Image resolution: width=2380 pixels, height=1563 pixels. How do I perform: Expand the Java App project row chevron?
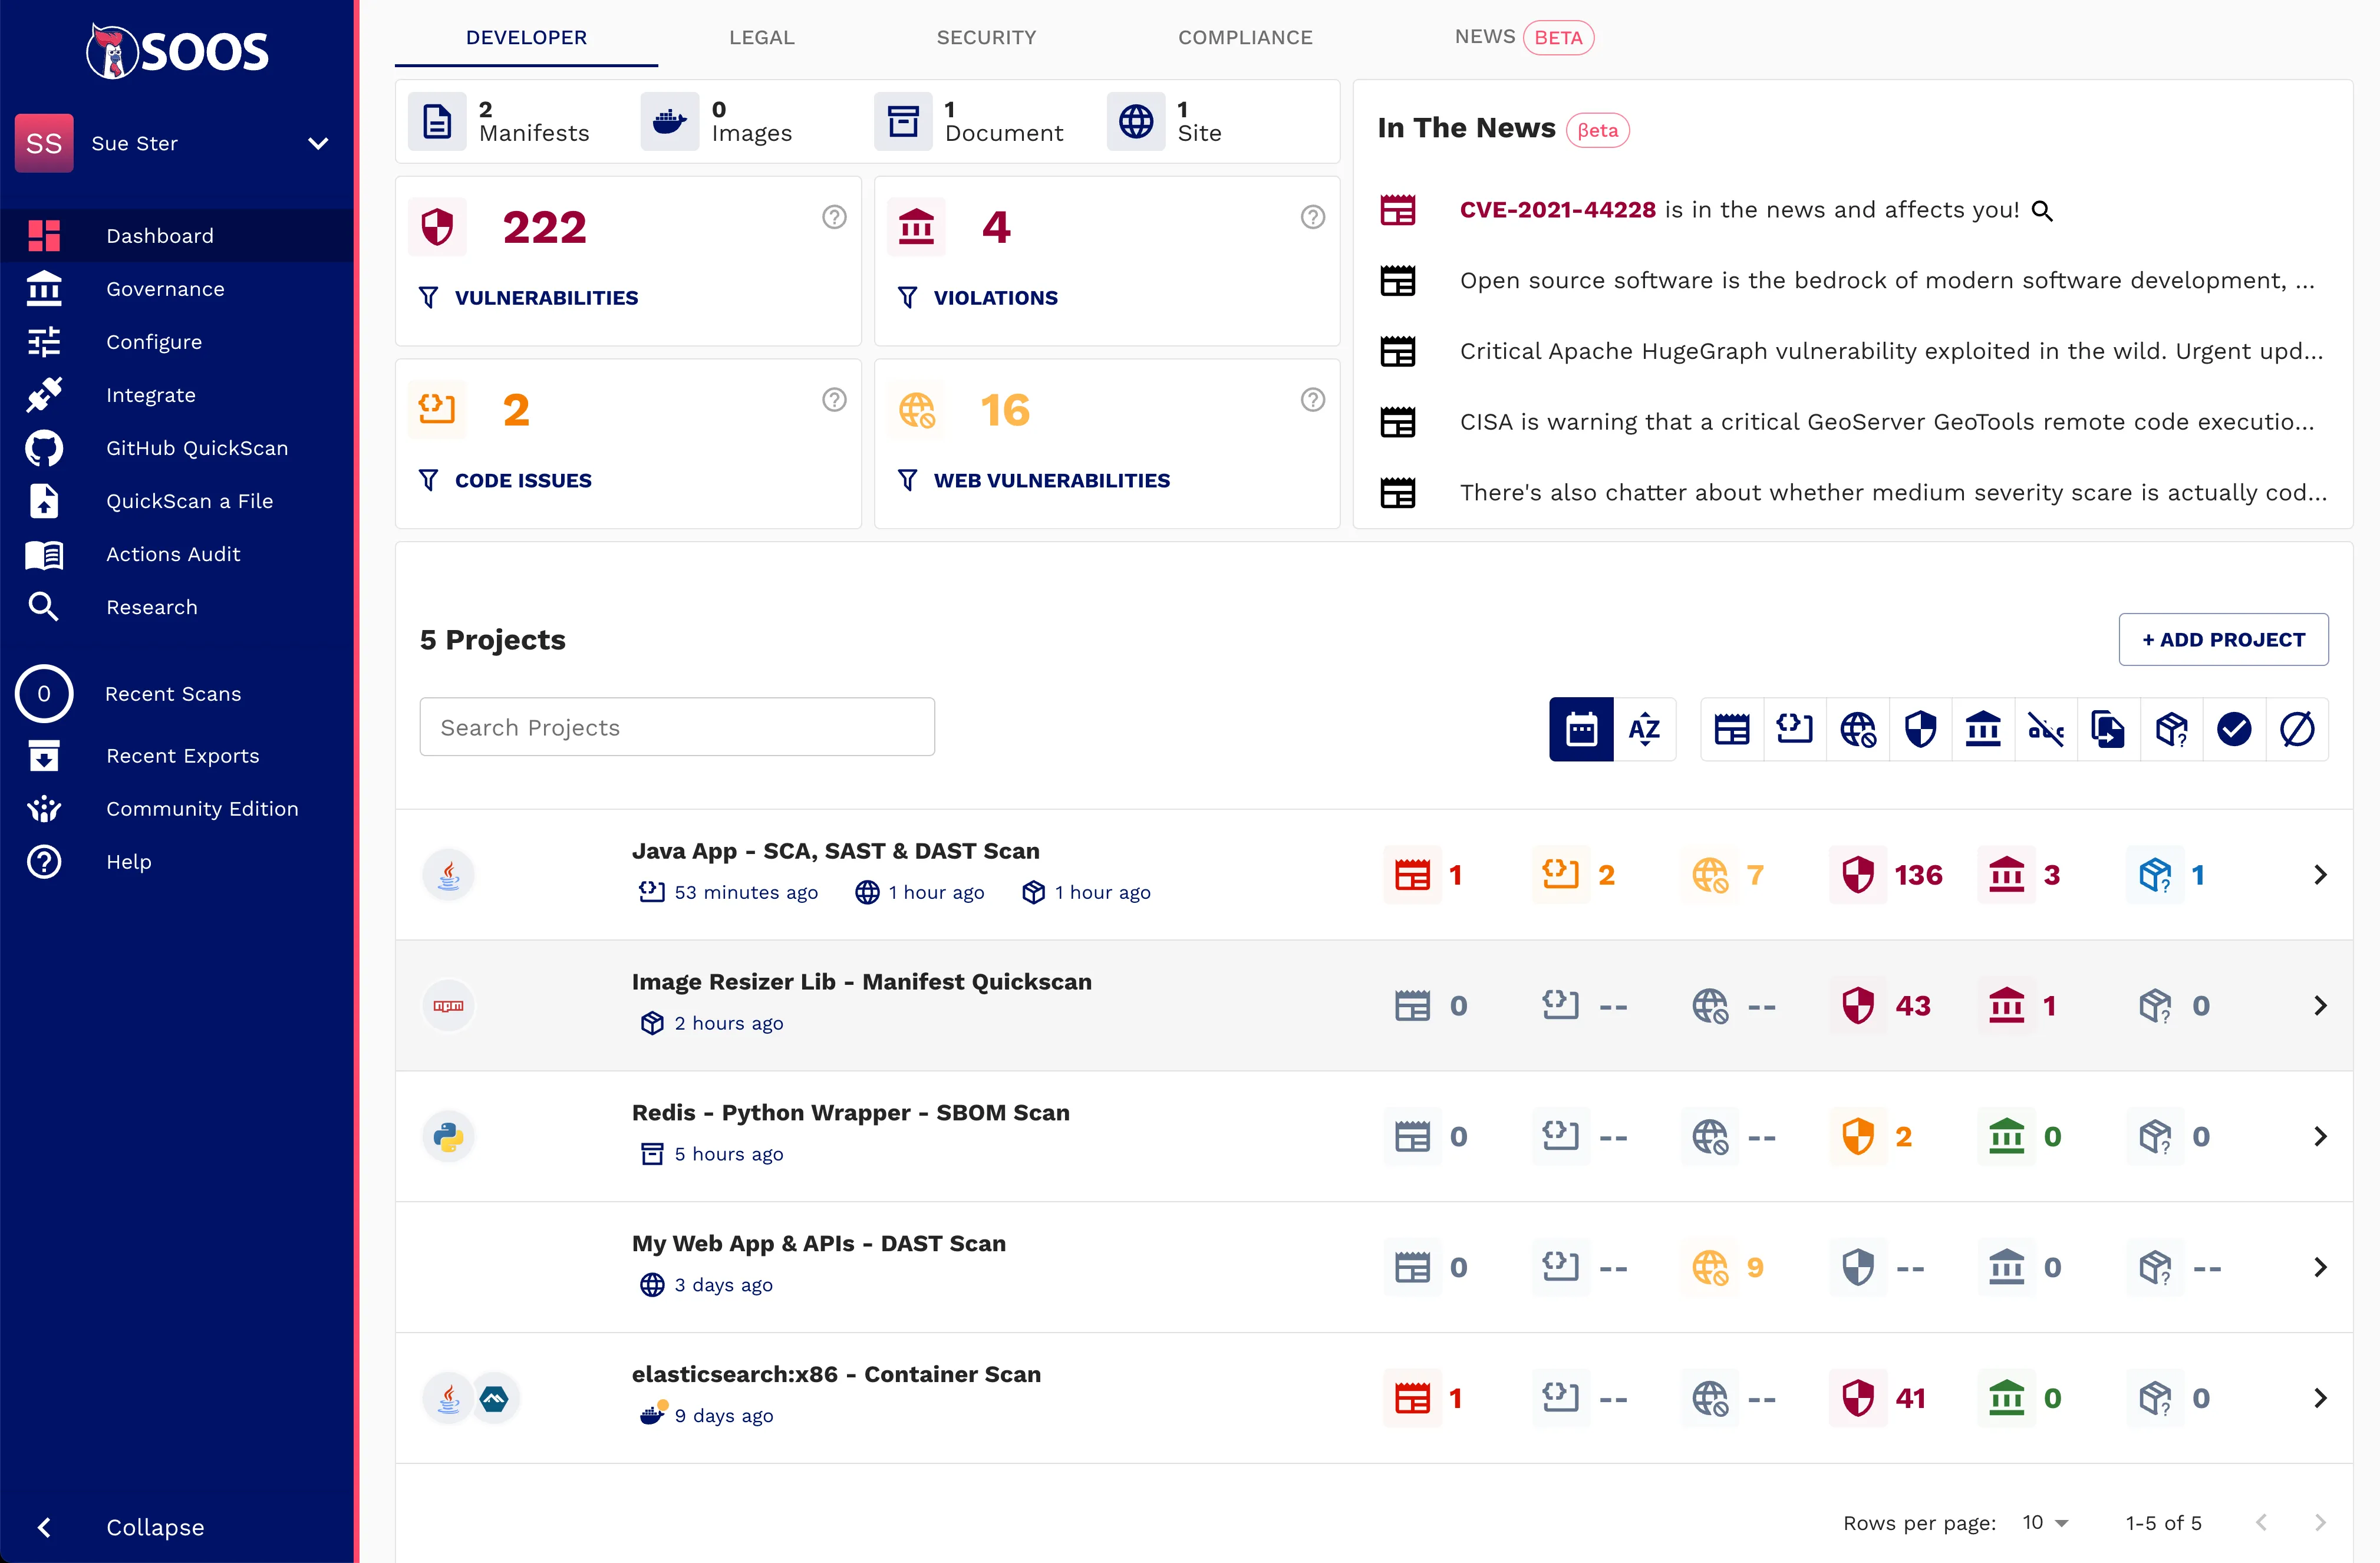pyautogui.click(x=2321, y=873)
